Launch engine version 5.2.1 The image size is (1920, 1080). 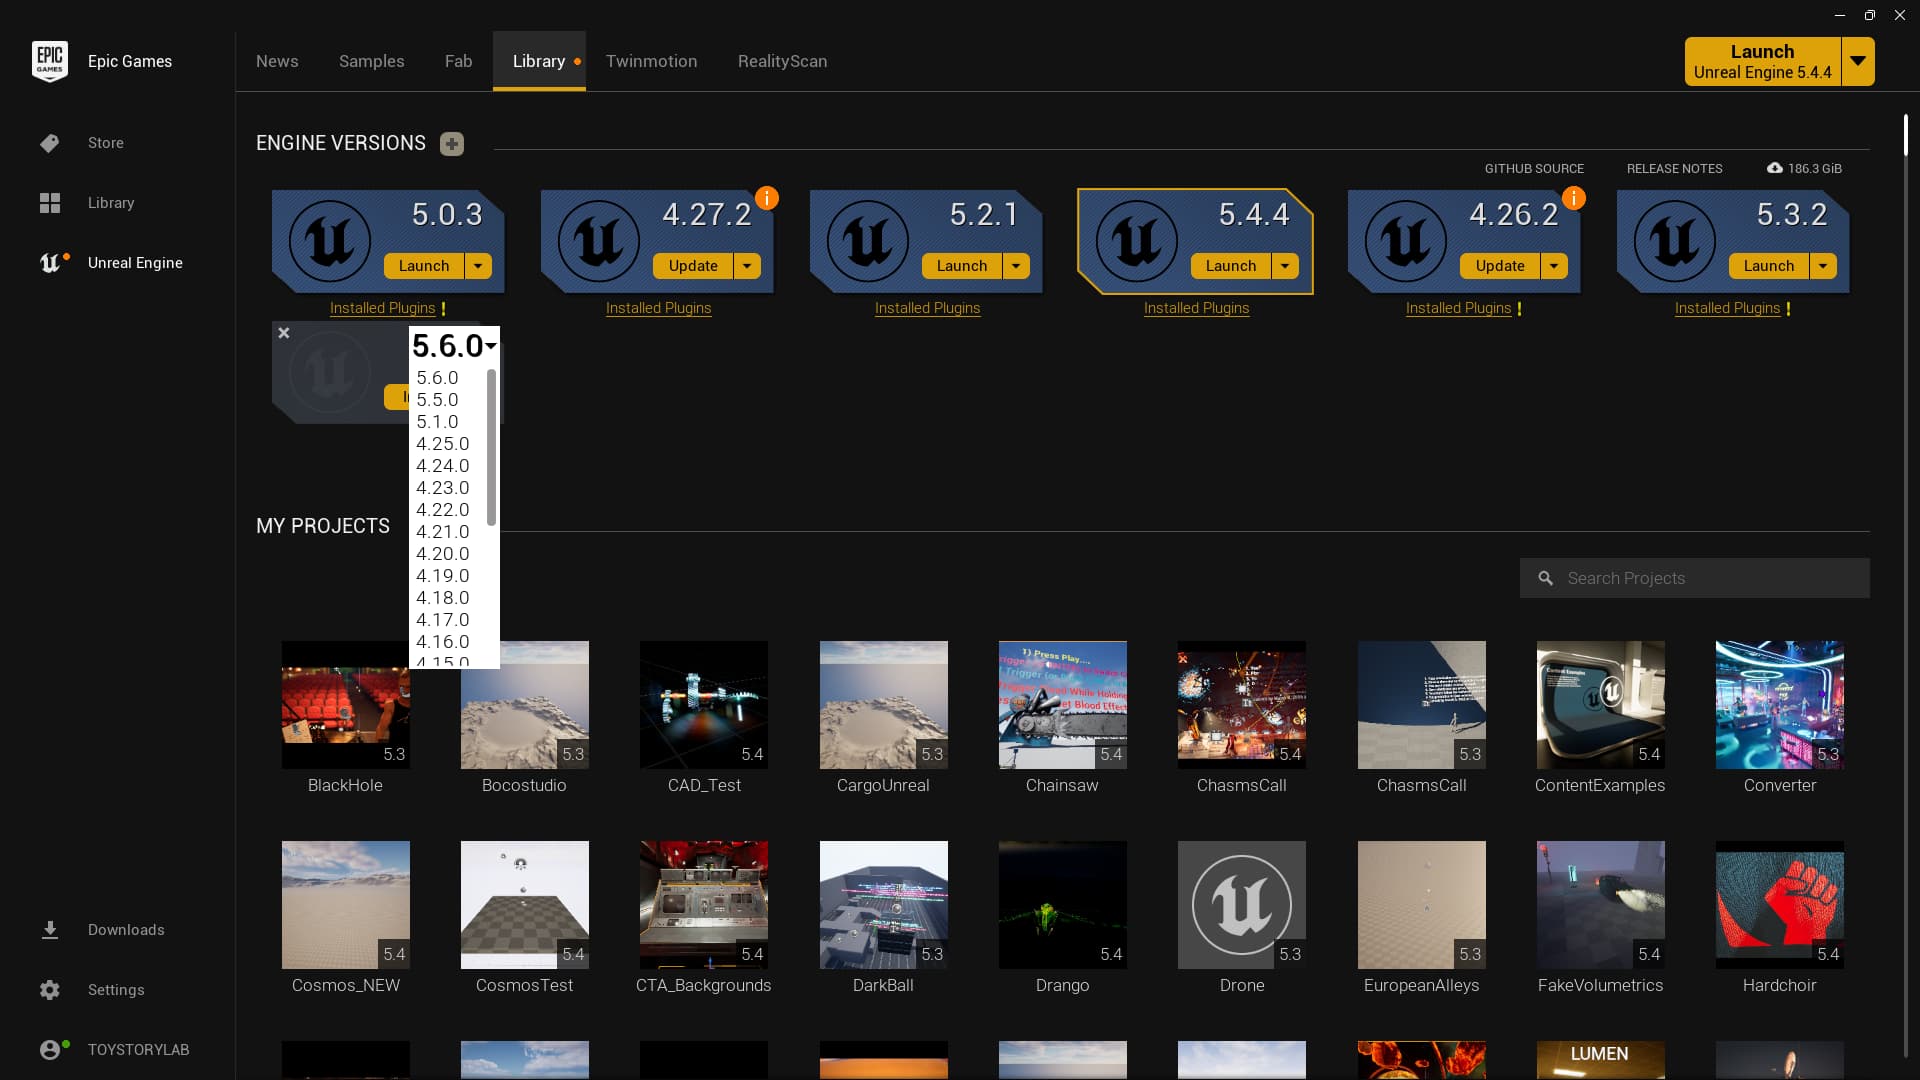(x=961, y=266)
